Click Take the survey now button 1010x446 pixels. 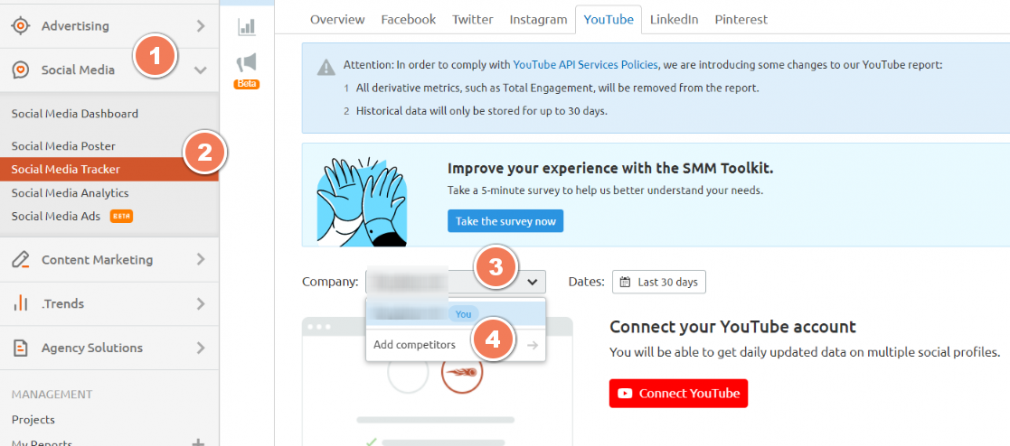coord(506,221)
